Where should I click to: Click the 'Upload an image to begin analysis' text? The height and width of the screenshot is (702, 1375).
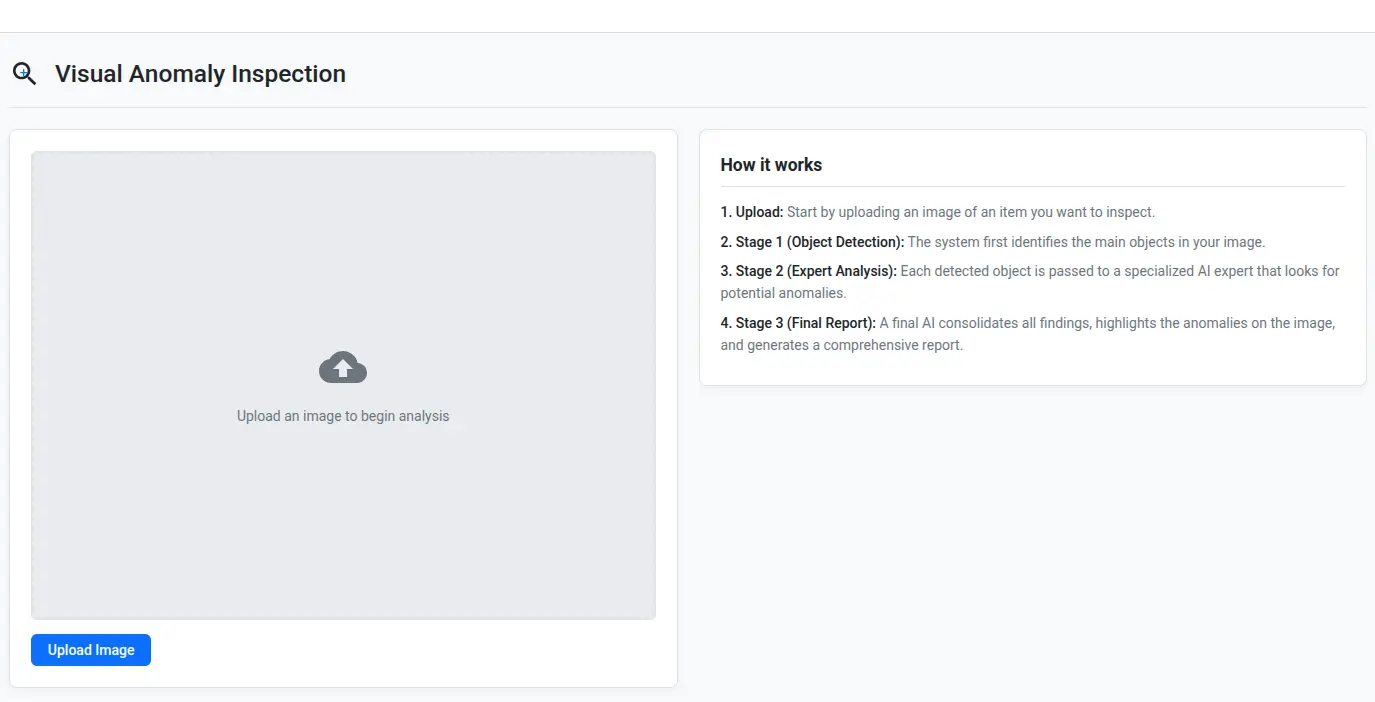tap(343, 415)
